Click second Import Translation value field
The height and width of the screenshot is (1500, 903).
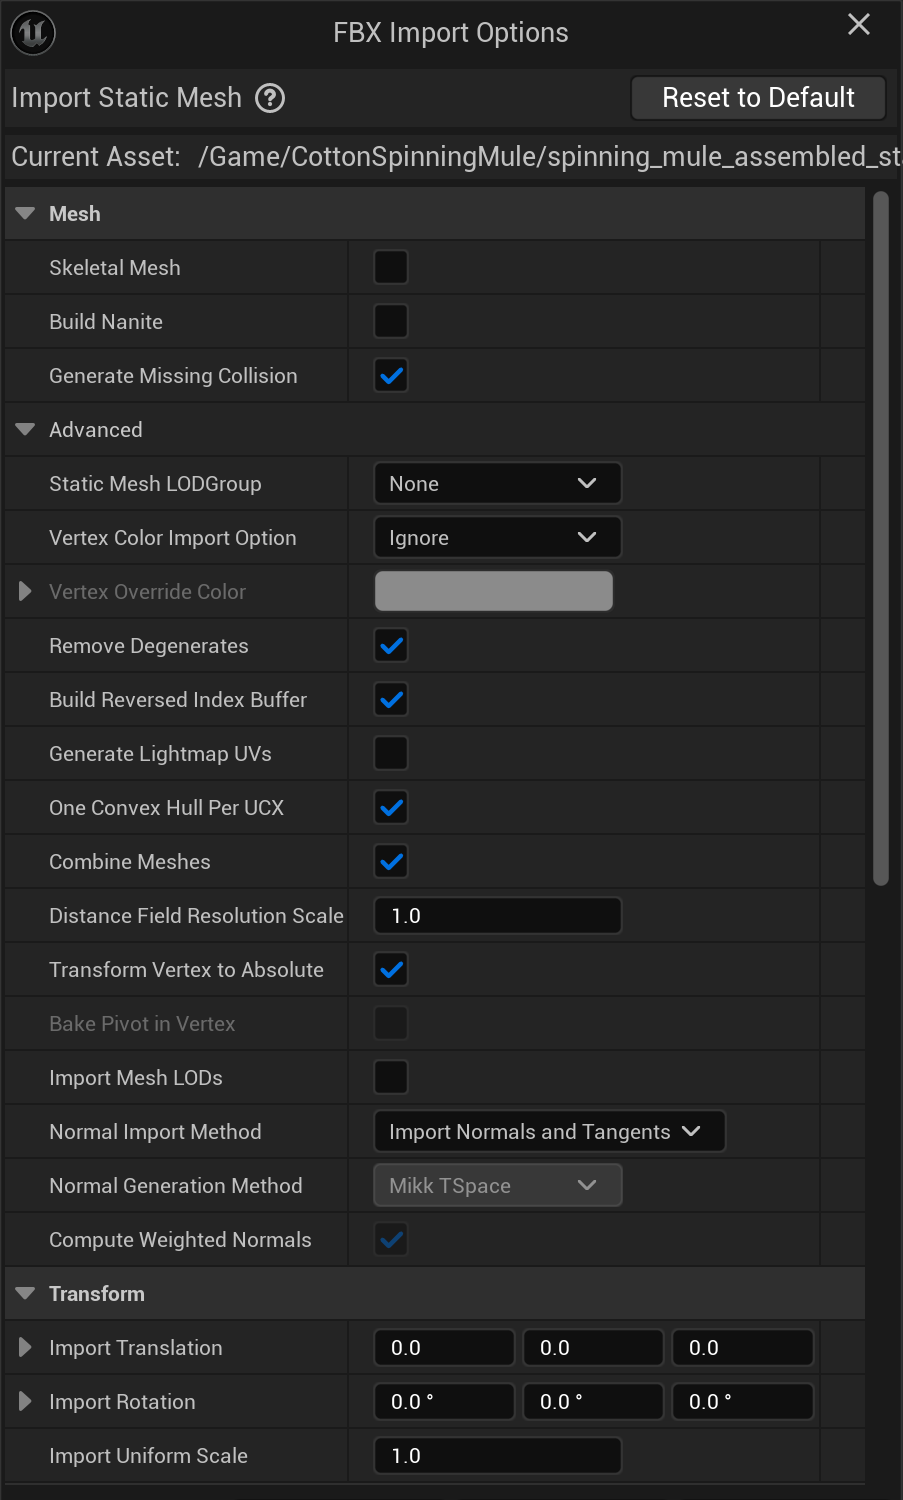click(594, 1348)
